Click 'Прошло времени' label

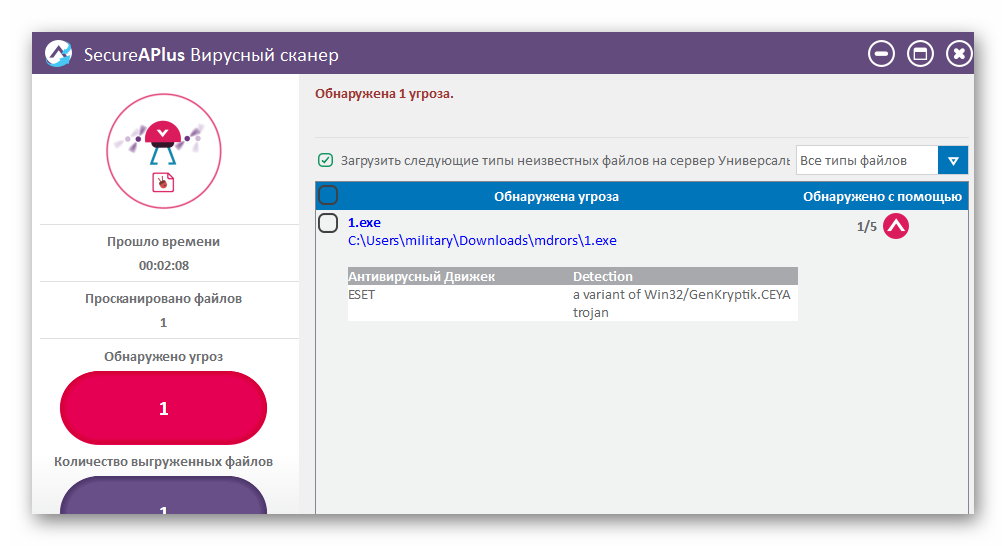[x=163, y=242]
